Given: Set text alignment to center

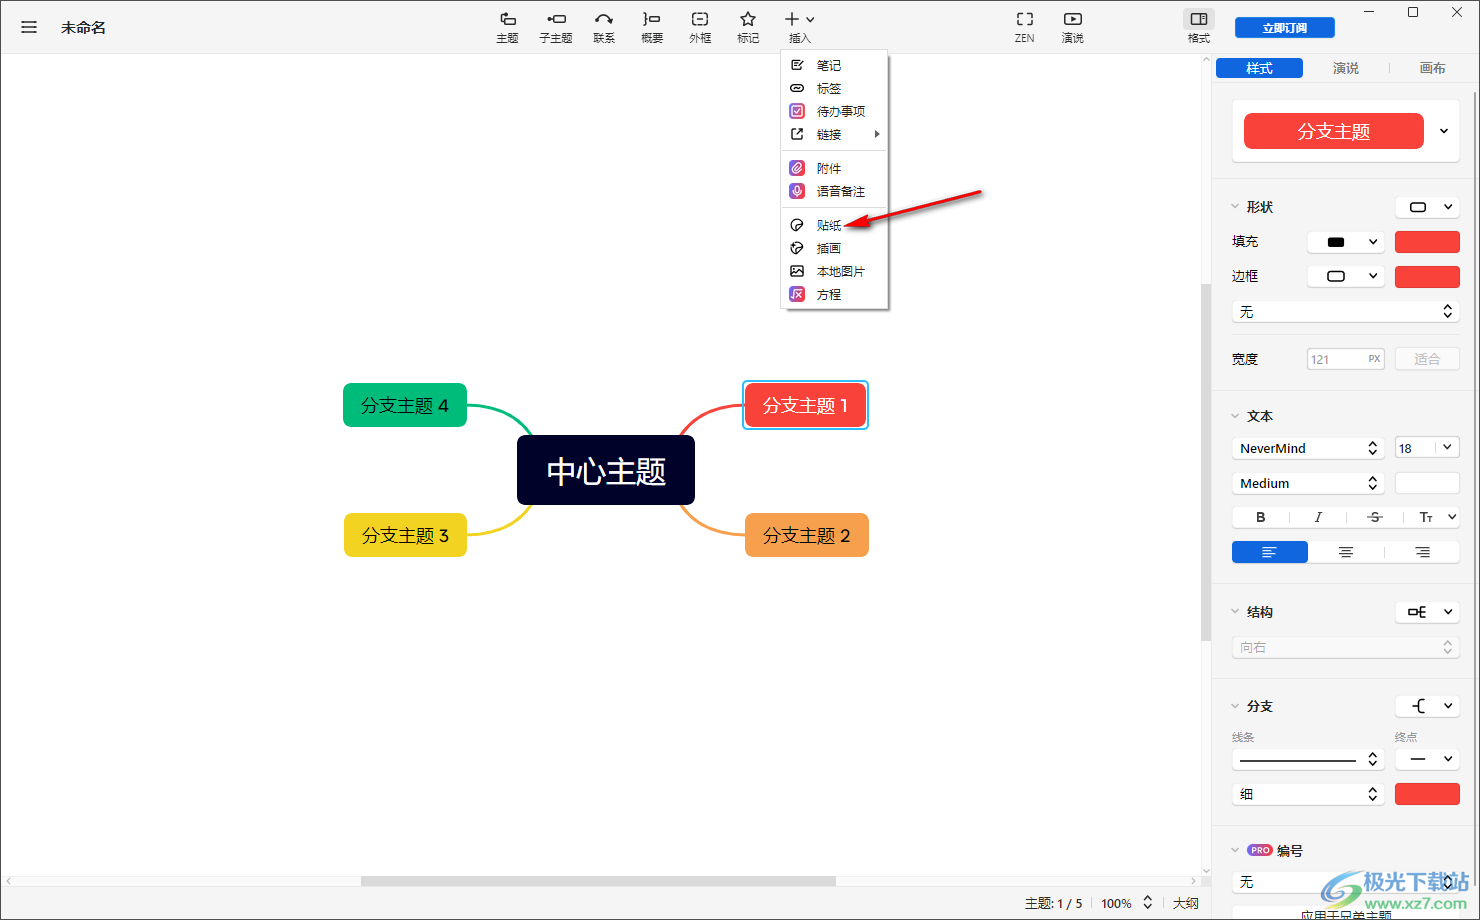Looking at the screenshot, I should (x=1346, y=552).
